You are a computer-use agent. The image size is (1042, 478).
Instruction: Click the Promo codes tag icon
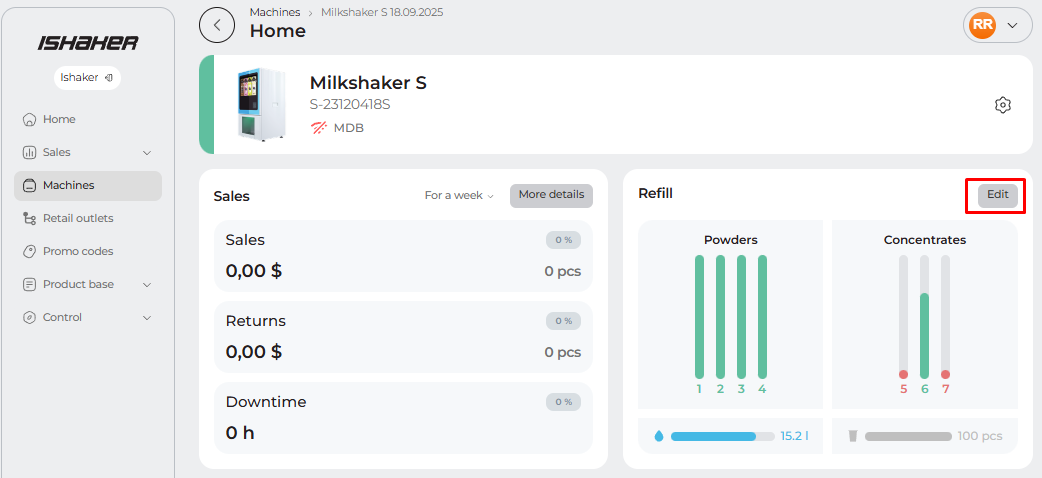click(x=29, y=252)
